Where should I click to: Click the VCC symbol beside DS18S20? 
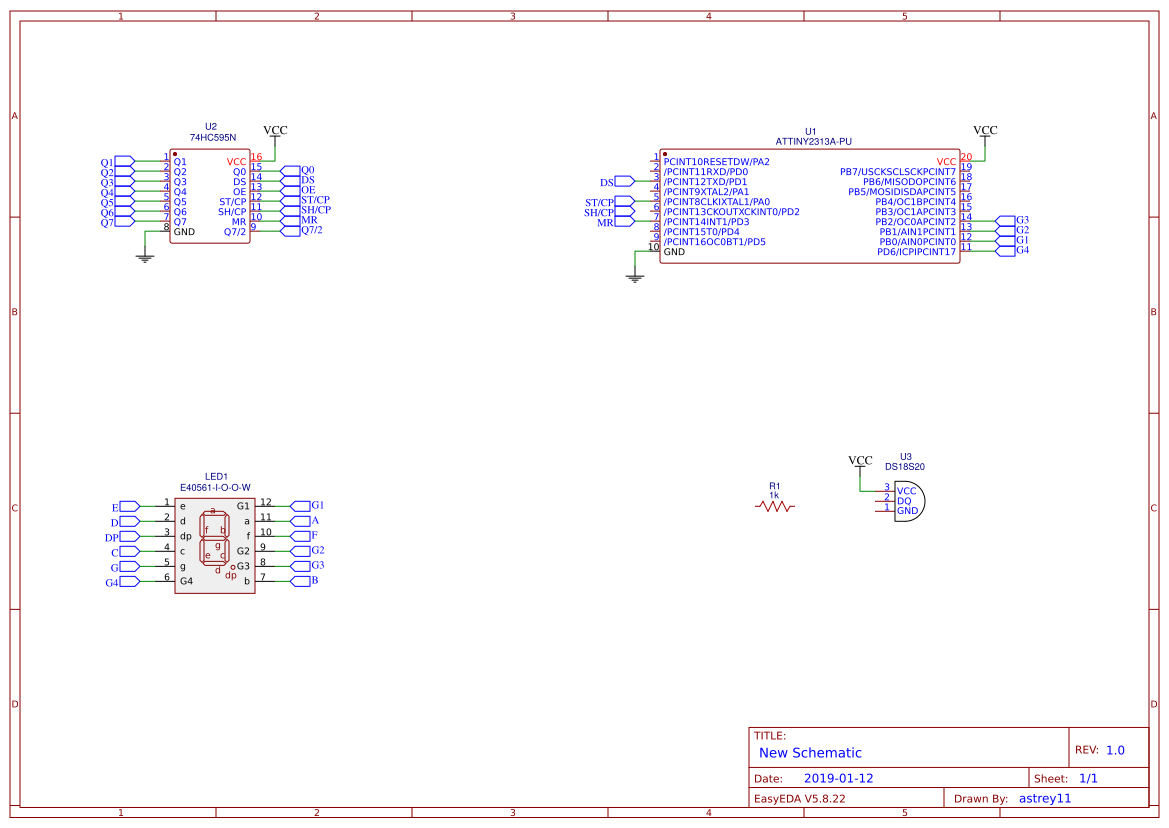(858, 460)
